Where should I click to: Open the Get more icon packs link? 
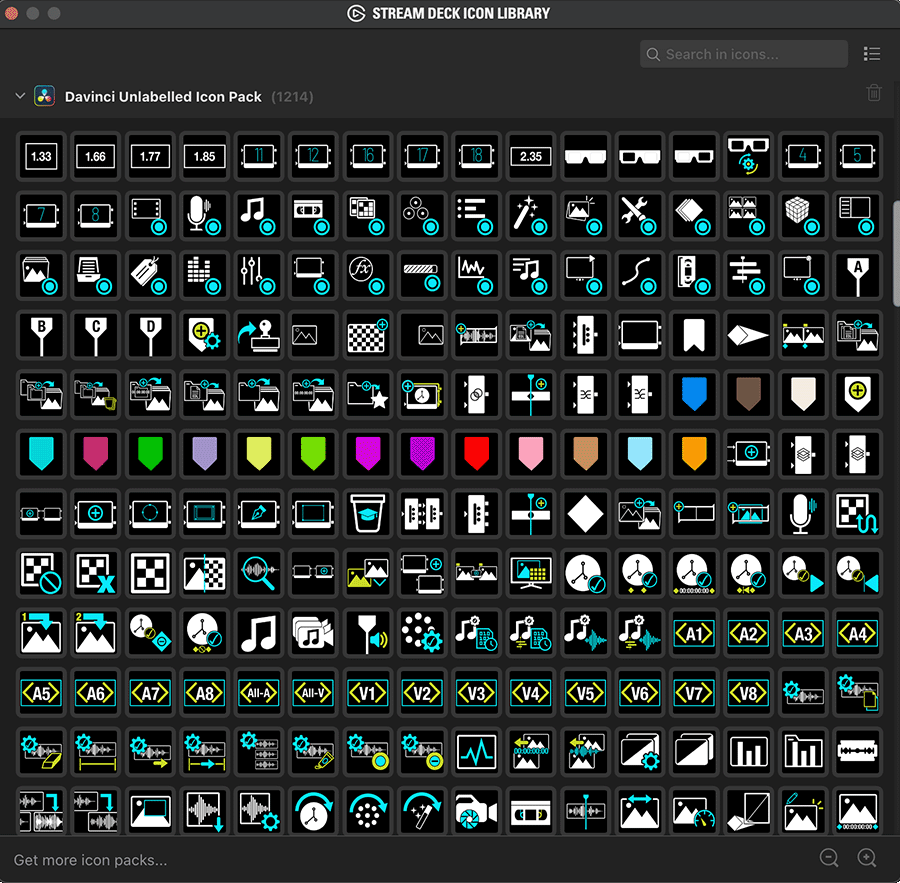click(90, 860)
